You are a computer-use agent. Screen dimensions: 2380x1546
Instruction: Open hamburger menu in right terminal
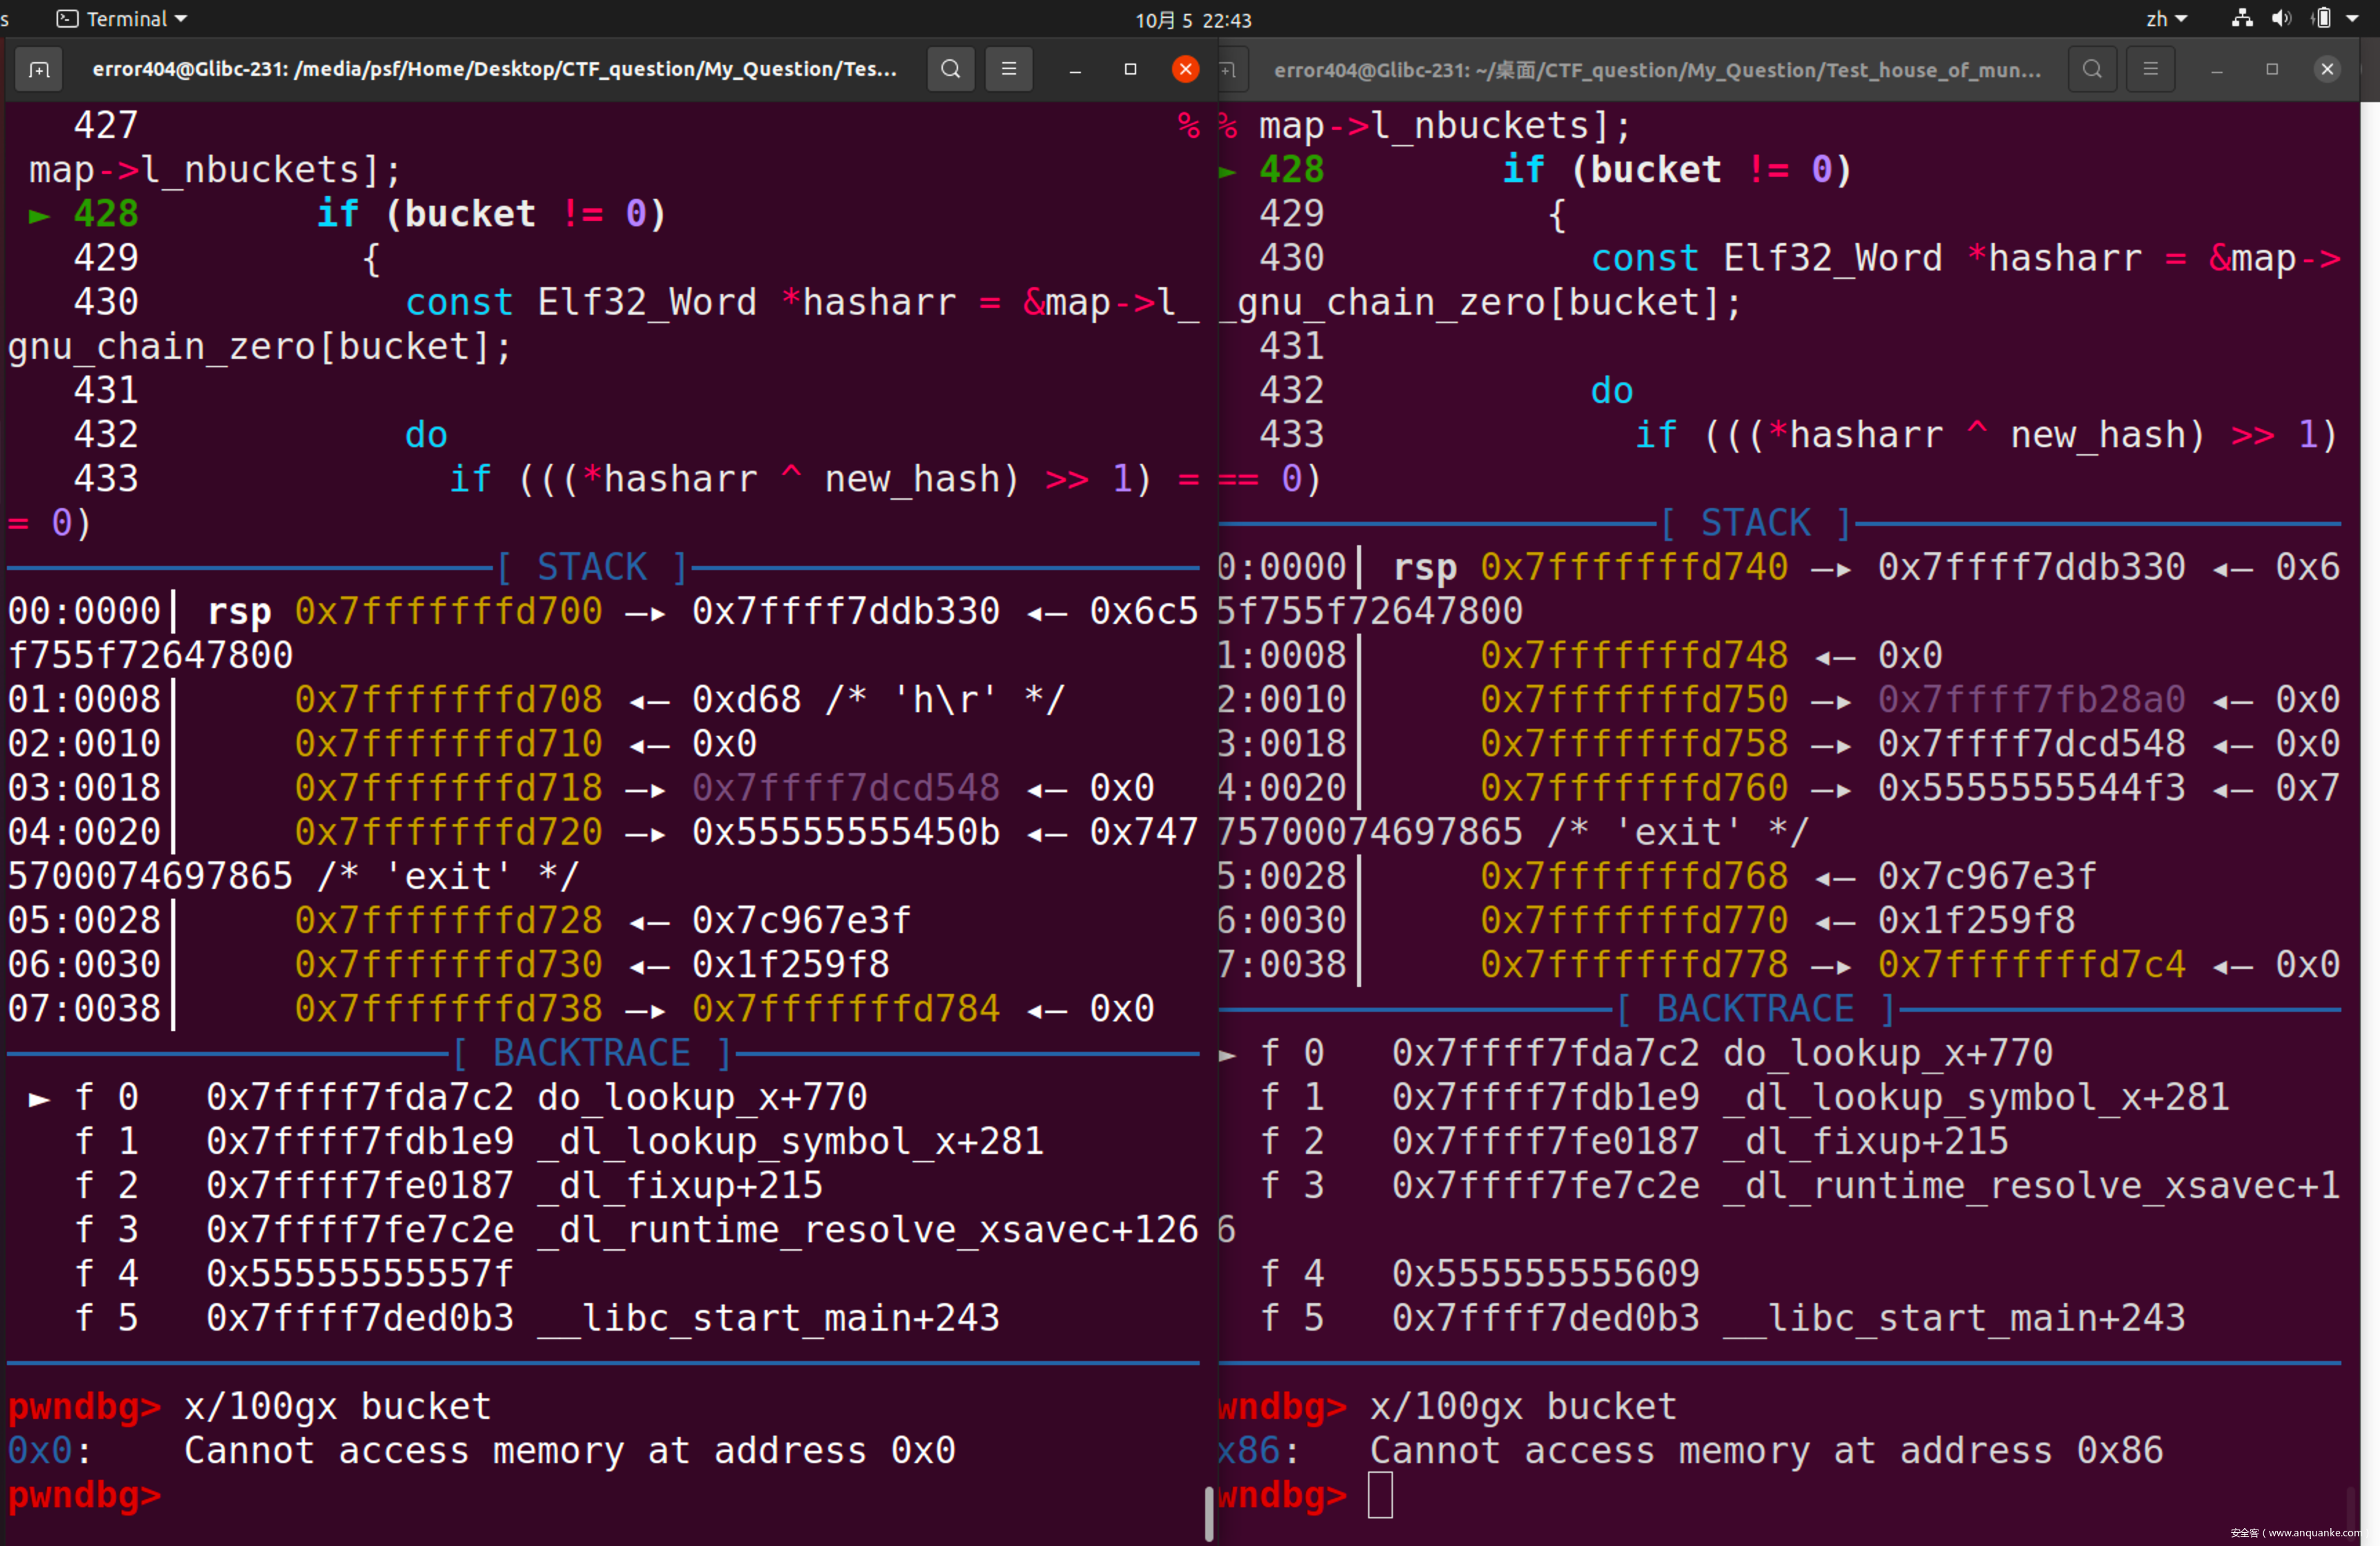coord(2150,69)
